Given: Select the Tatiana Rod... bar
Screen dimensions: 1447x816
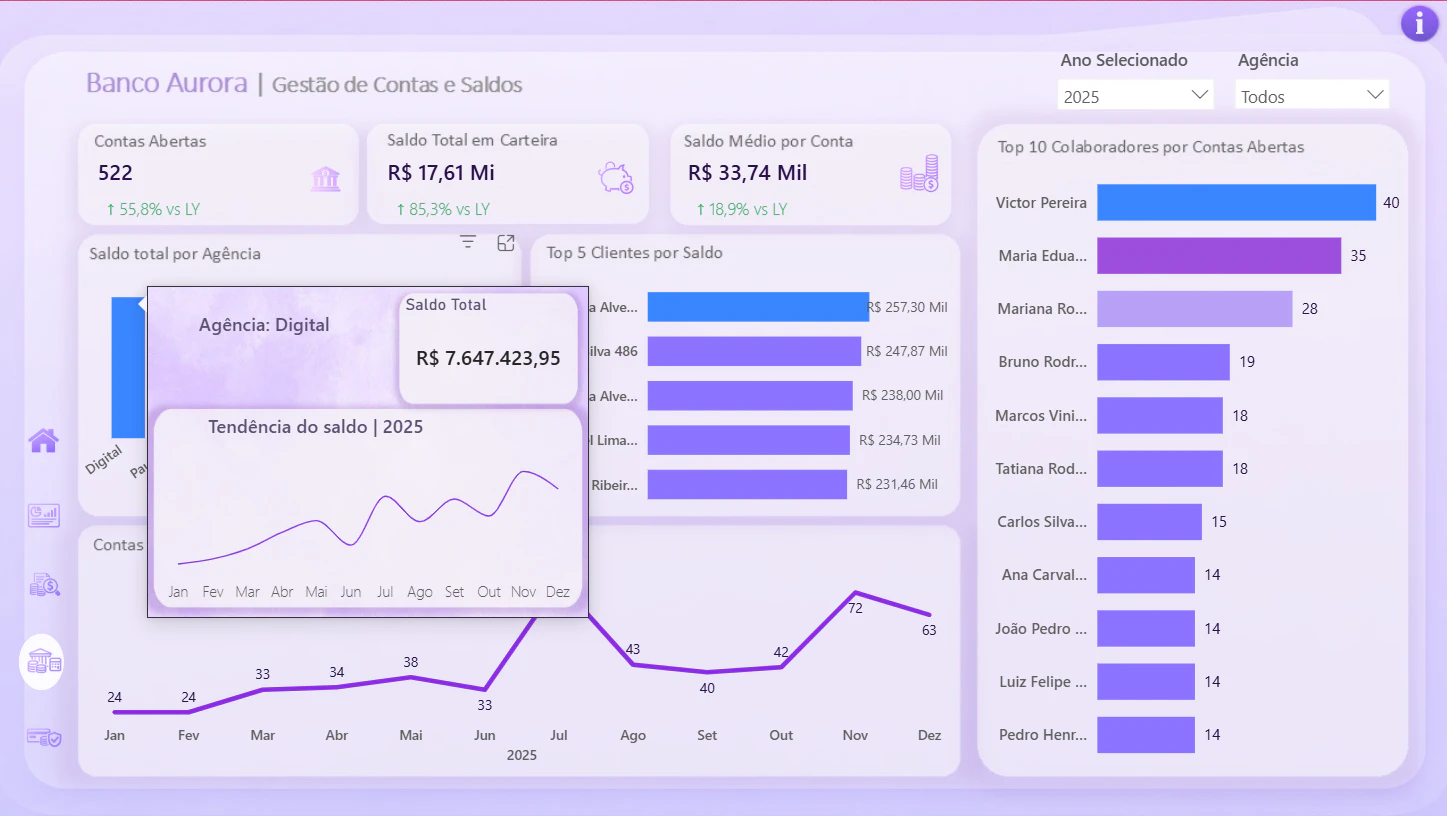Looking at the screenshot, I should pyautogui.click(x=1159, y=468).
